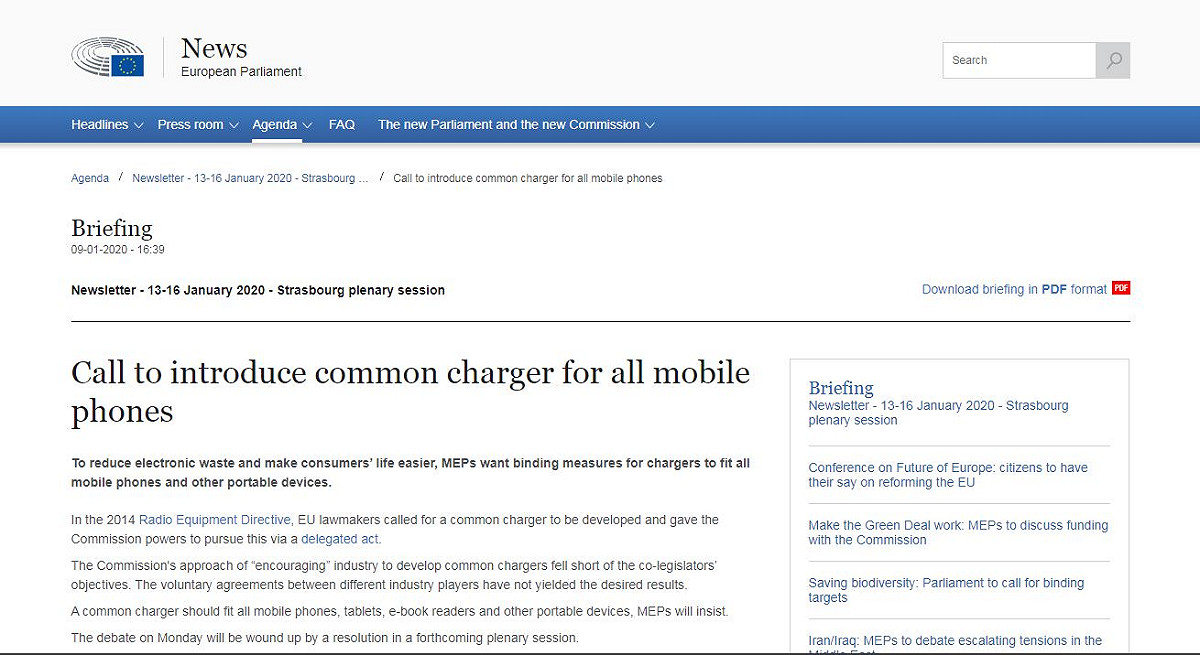Click the News site title
Image resolution: width=1200 pixels, height=655 pixels.
[x=214, y=48]
